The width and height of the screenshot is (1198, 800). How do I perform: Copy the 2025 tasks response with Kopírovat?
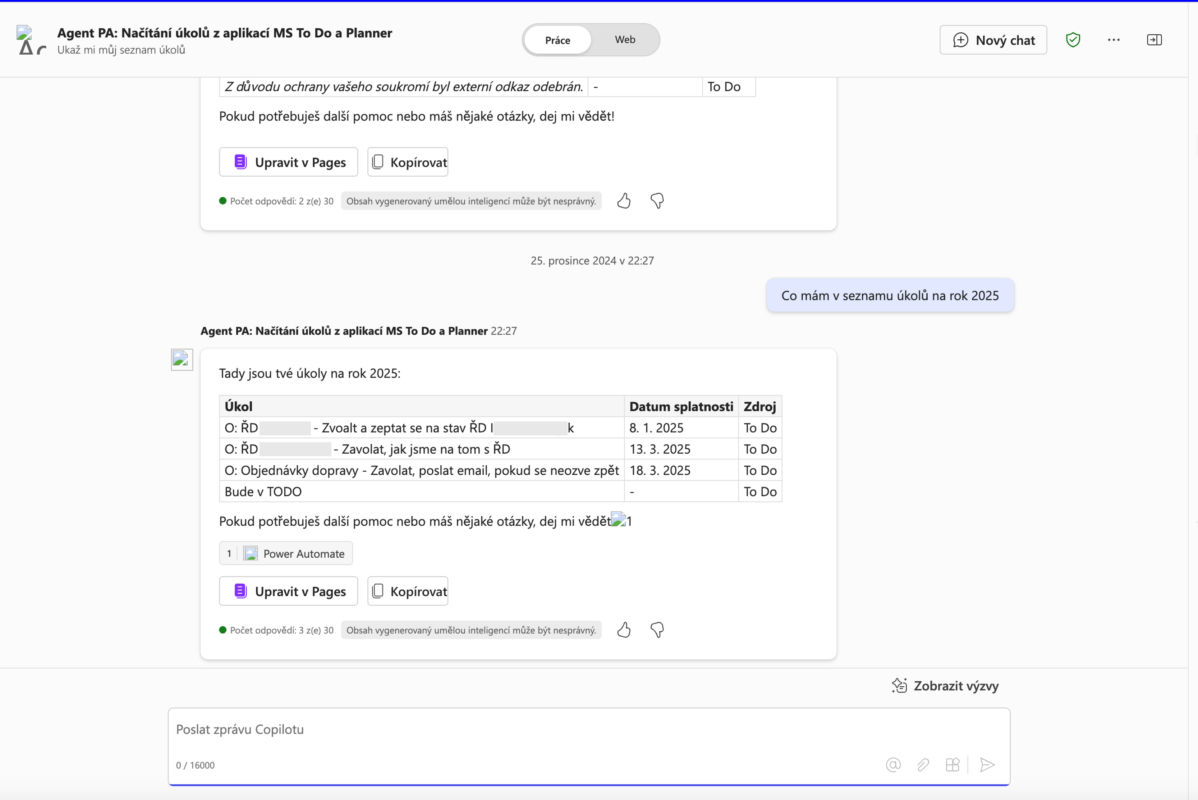(408, 591)
